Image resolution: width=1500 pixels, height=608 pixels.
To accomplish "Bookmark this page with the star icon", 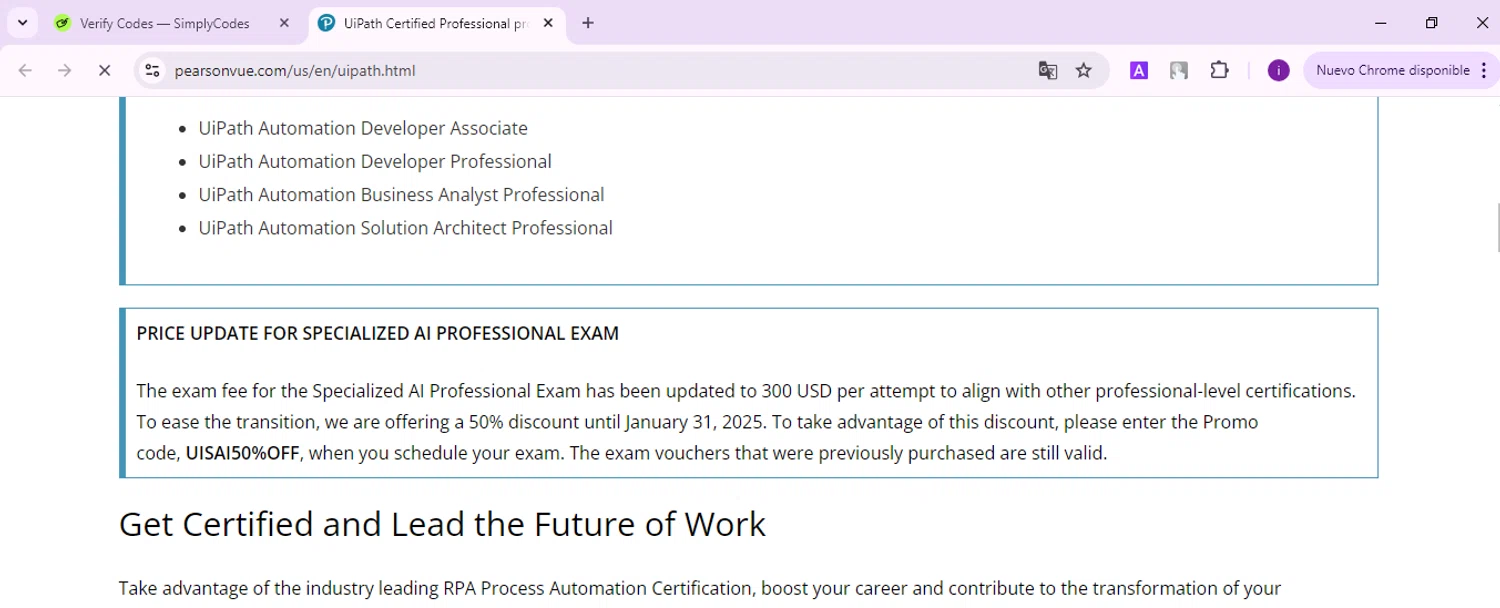I will (1083, 70).
